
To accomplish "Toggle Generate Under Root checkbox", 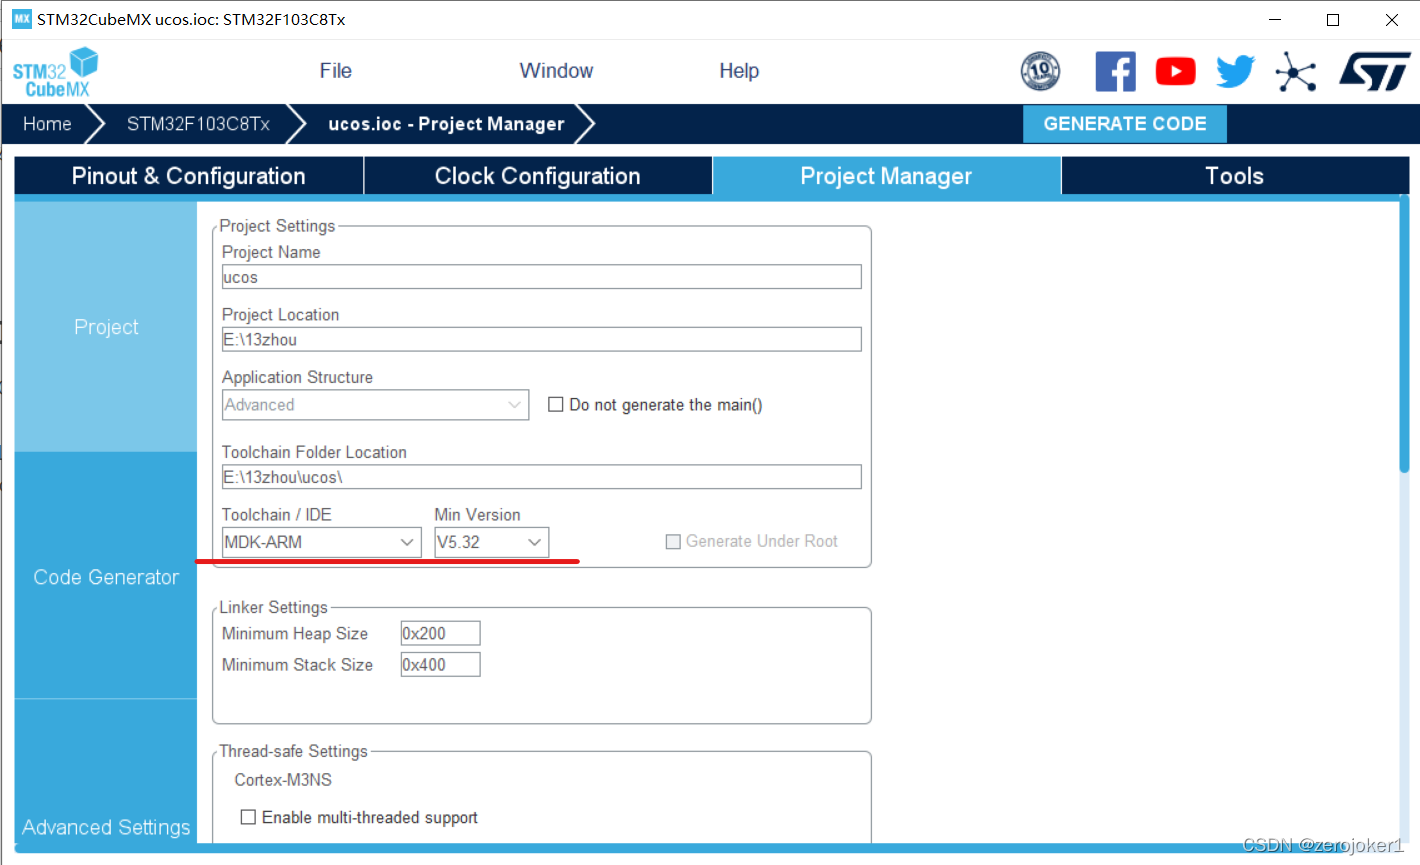I will pyautogui.click(x=673, y=541).
